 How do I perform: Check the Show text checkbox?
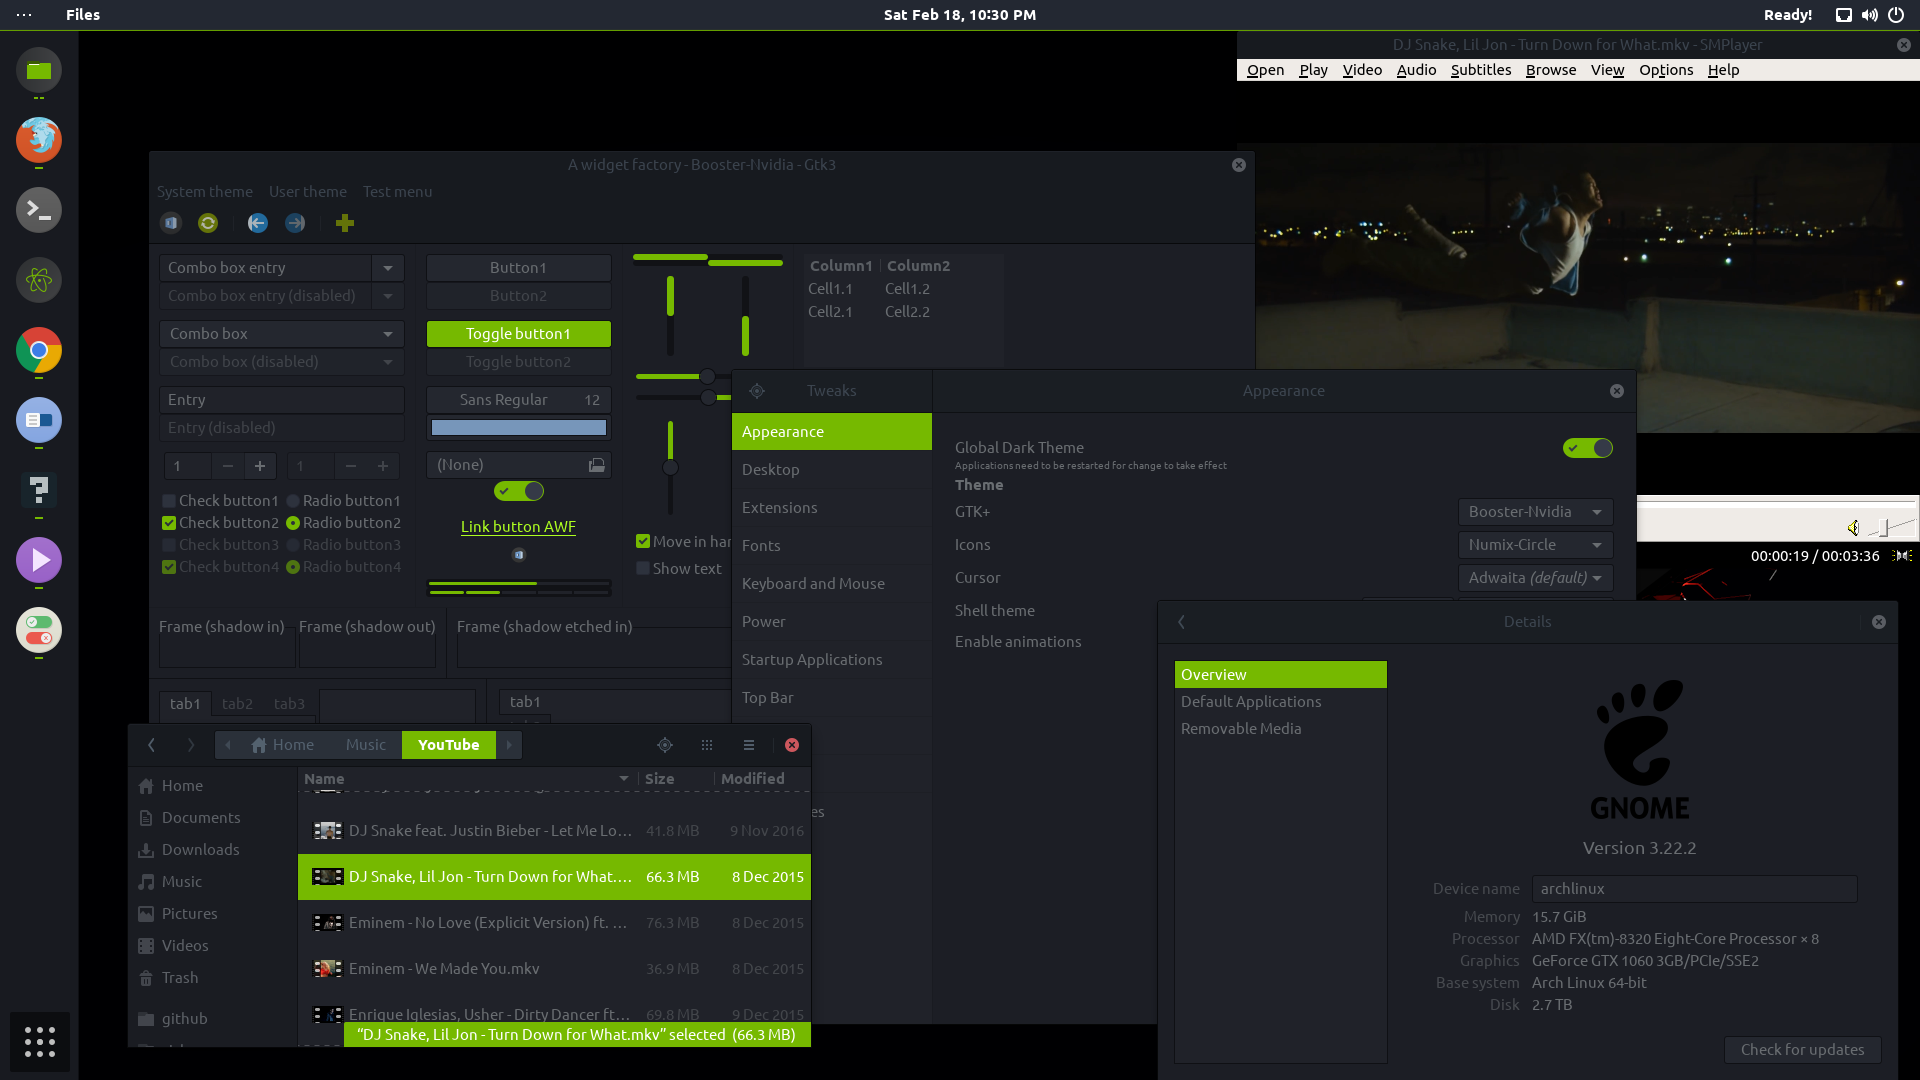click(x=643, y=568)
